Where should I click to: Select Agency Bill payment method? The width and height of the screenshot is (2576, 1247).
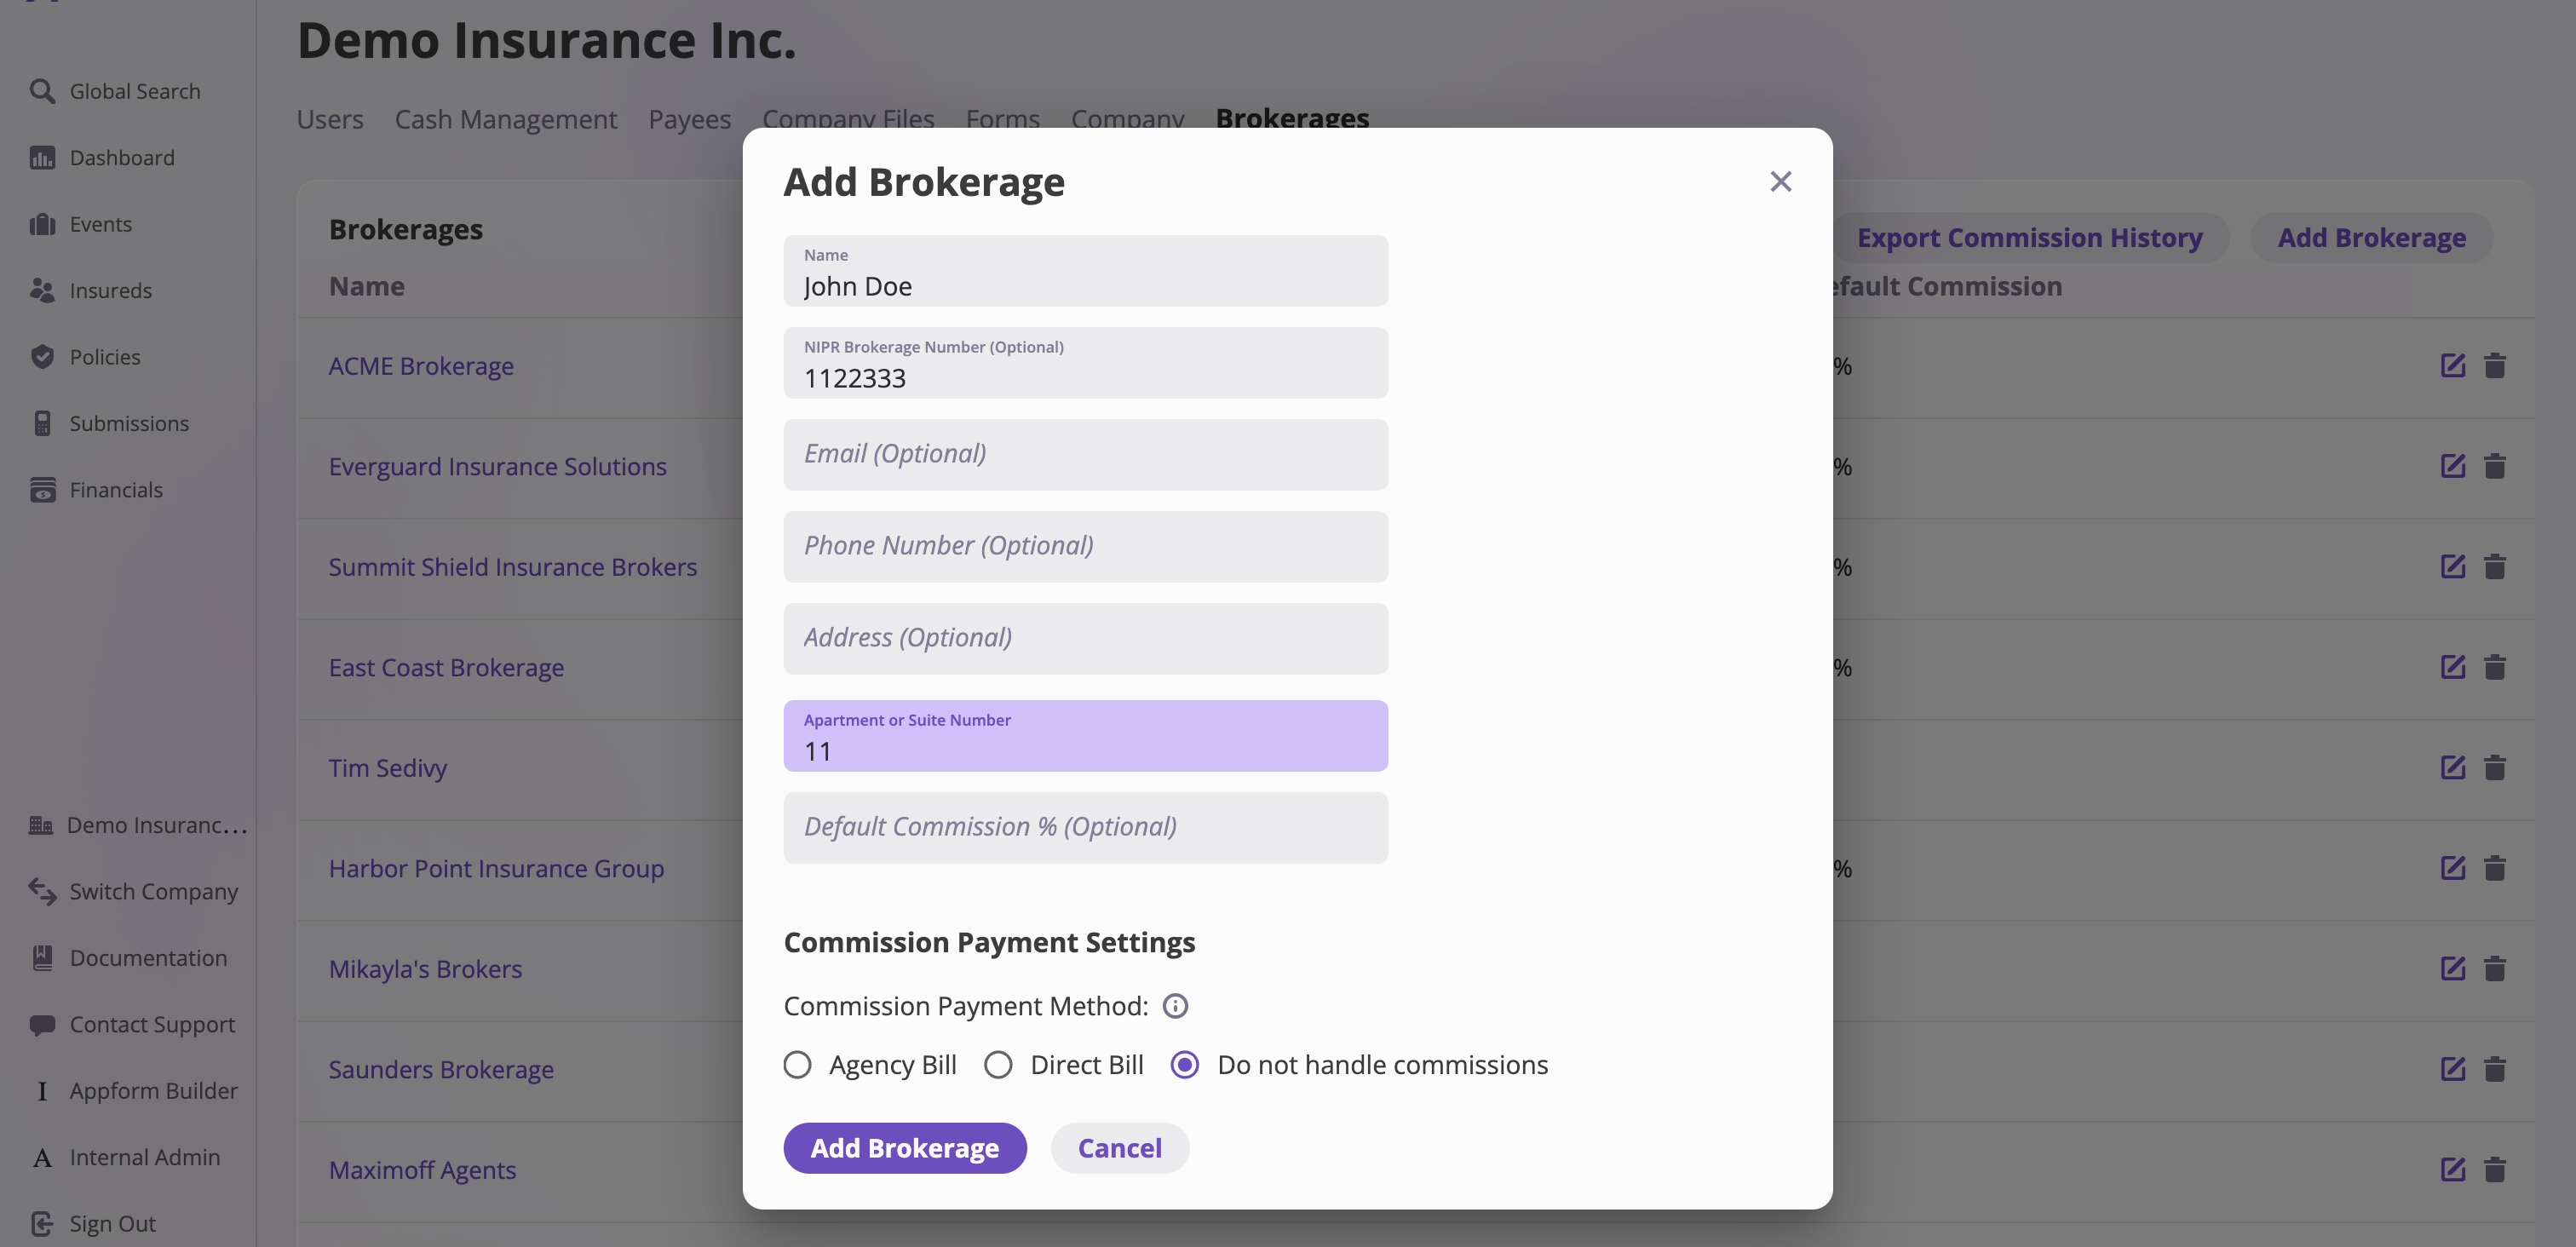(x=797, y=1065)
